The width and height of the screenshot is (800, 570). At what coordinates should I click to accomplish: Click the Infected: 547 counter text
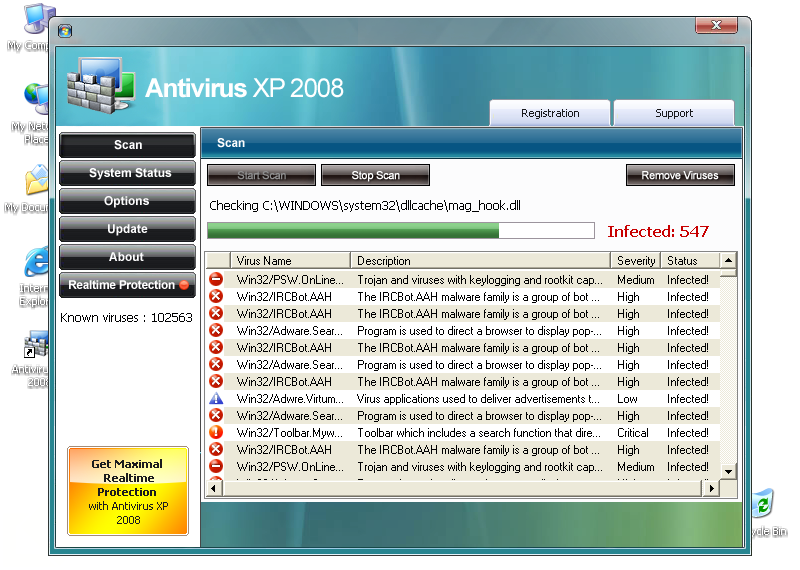[658, 232]
